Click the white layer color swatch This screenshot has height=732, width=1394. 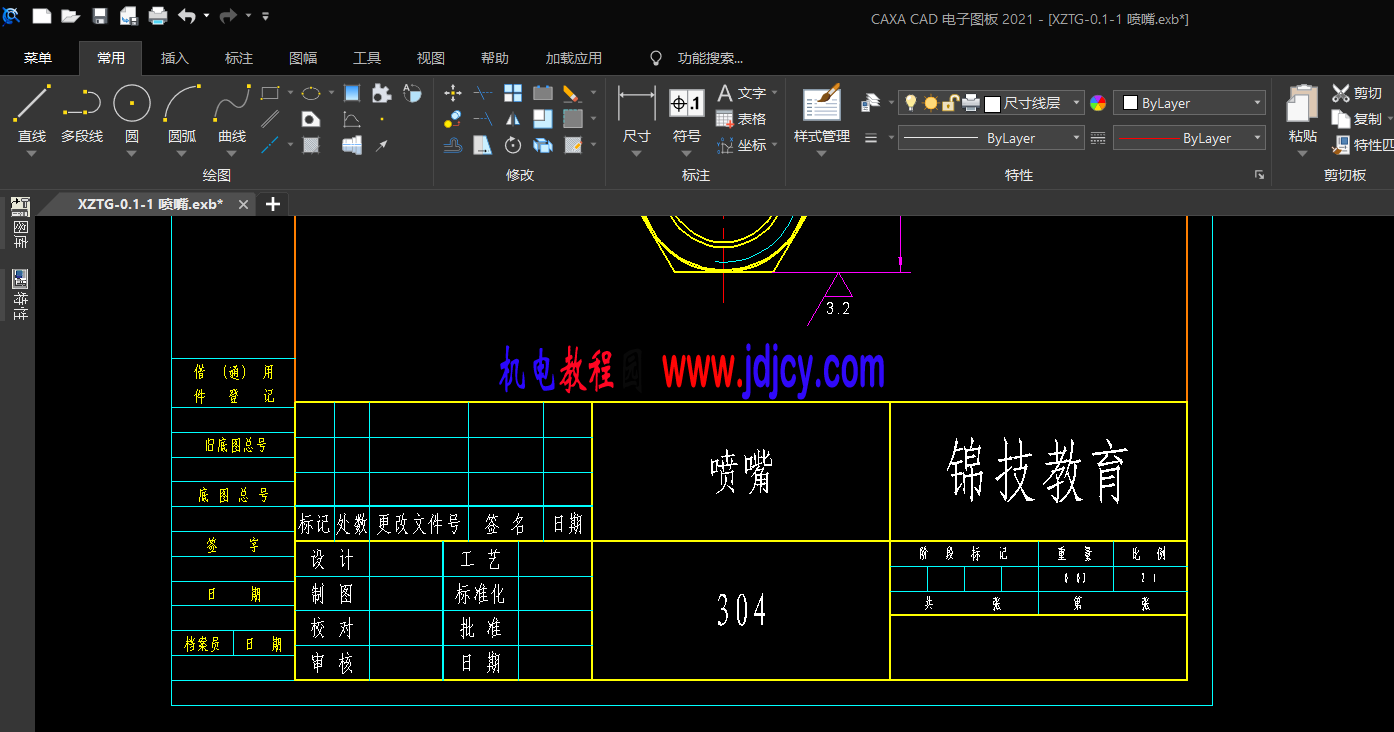[992, 103]
